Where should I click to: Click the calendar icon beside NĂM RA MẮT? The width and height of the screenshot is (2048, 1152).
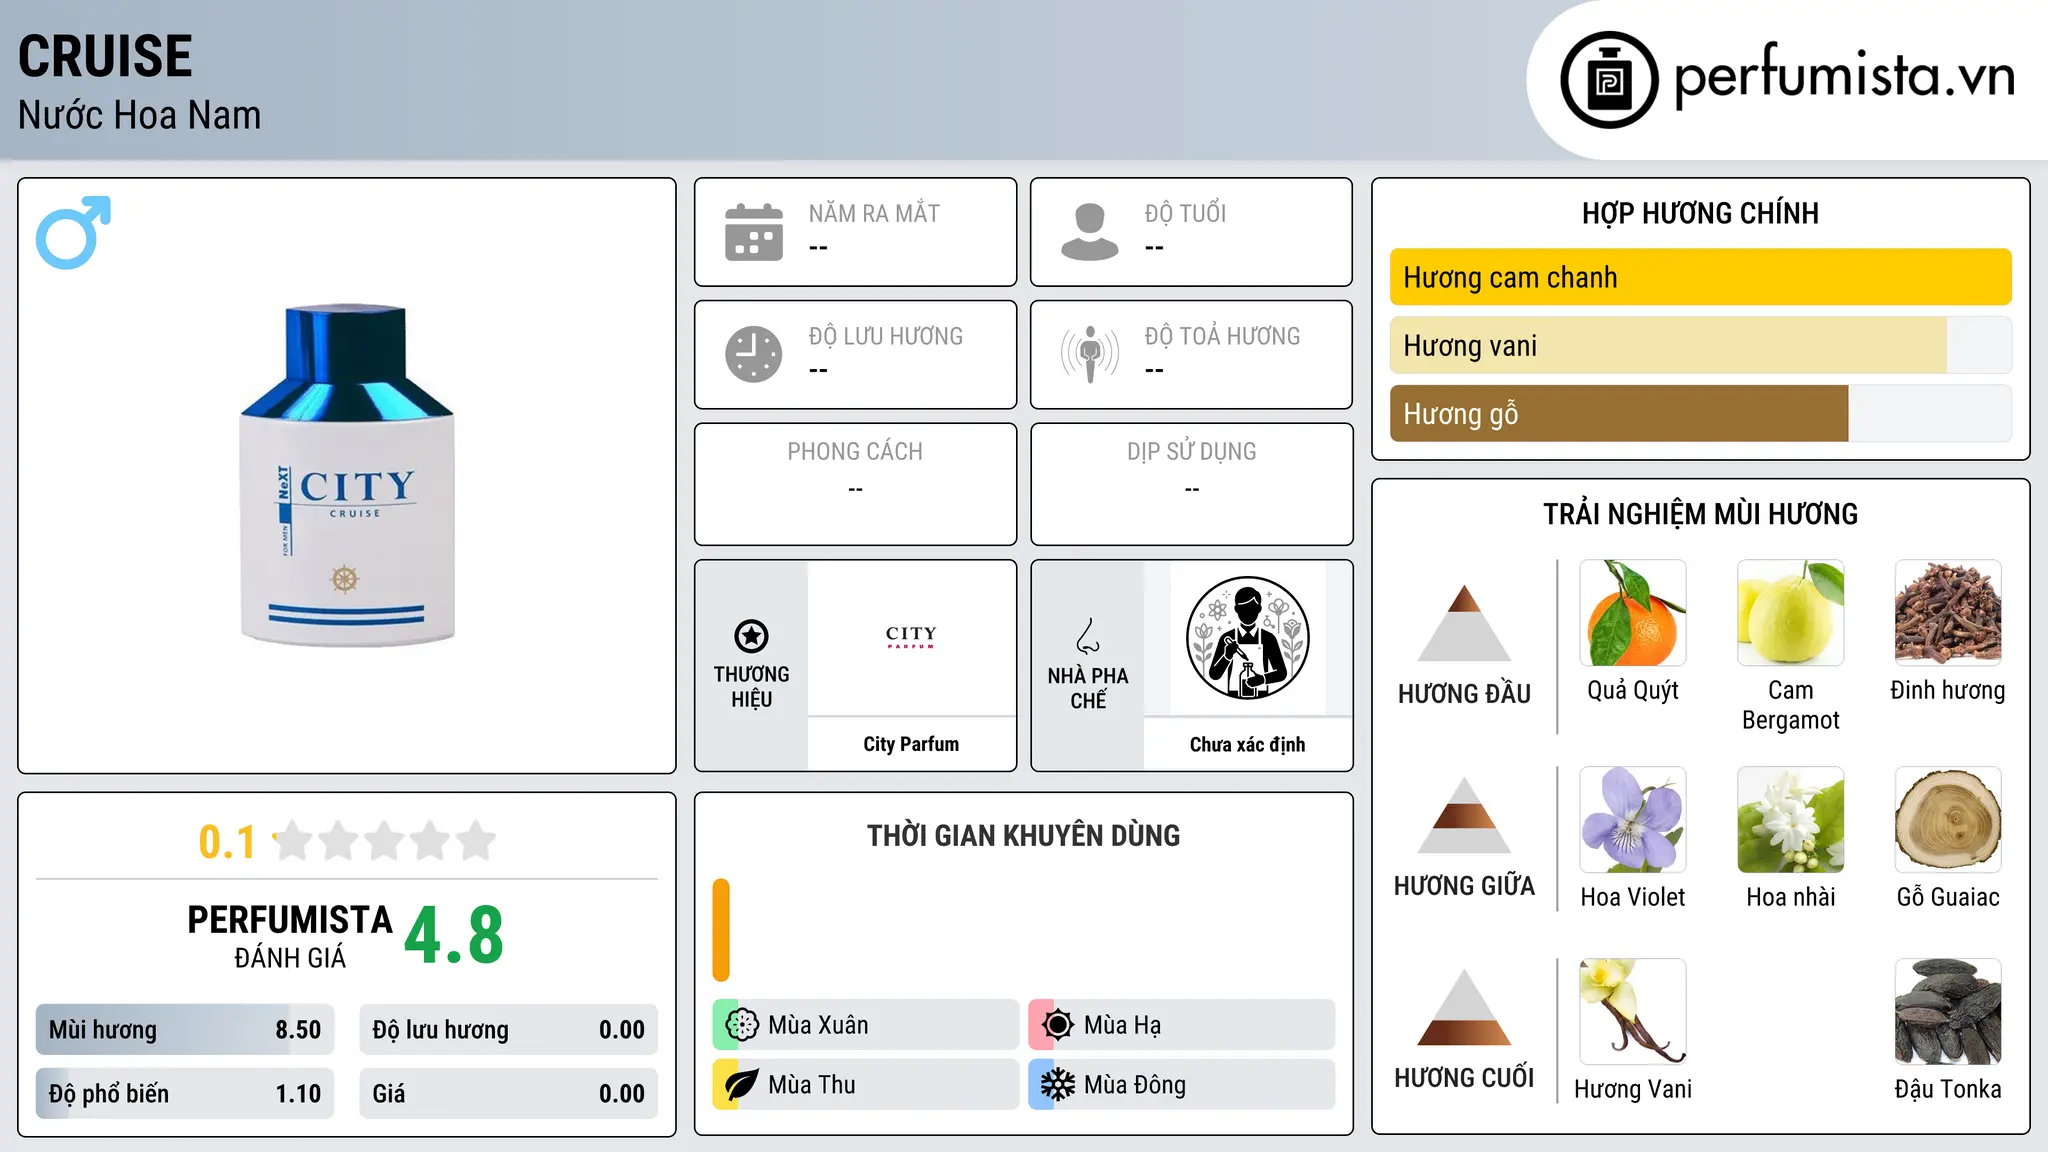click(754, 232)
